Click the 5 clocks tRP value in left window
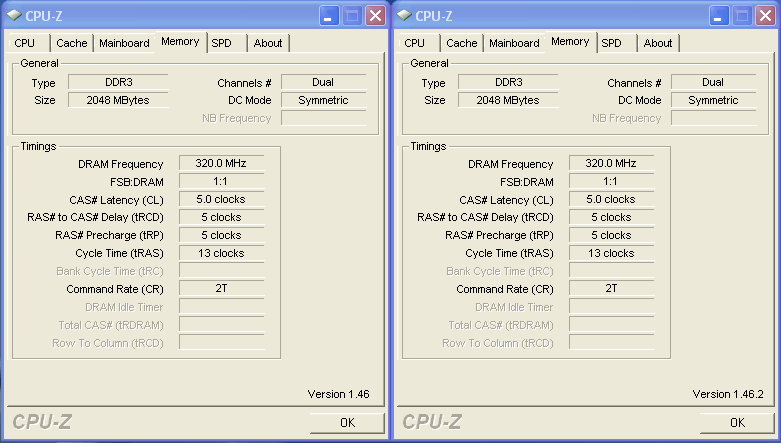781x443 pixels. (x=221, y=235)
